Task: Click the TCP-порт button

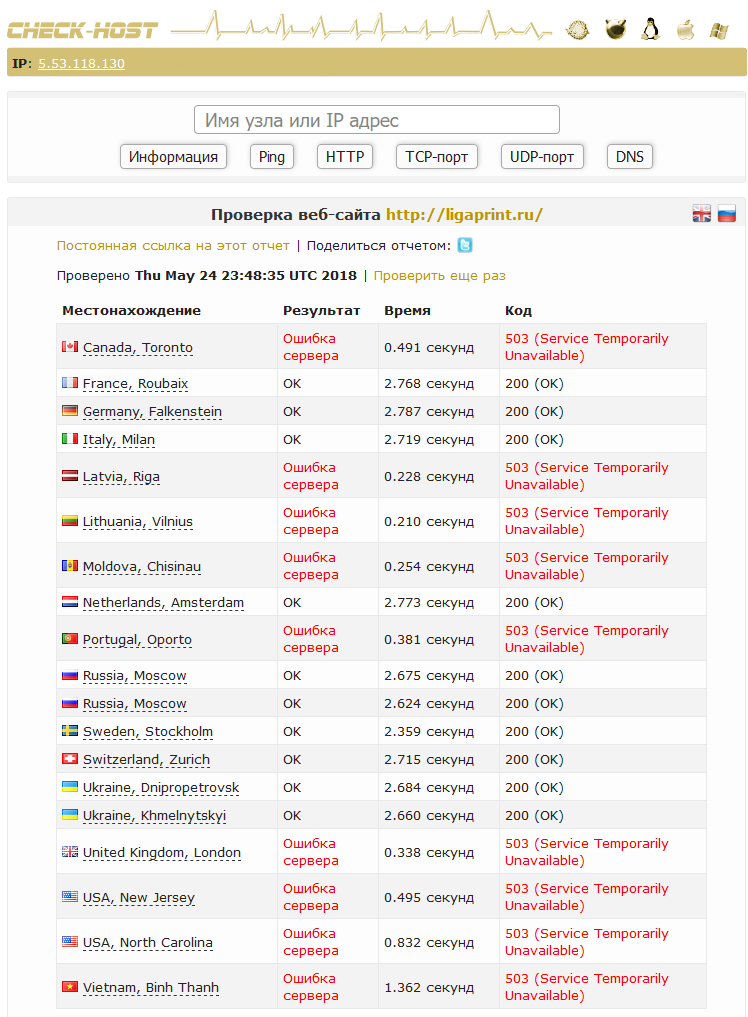Action: click(437, 157)
